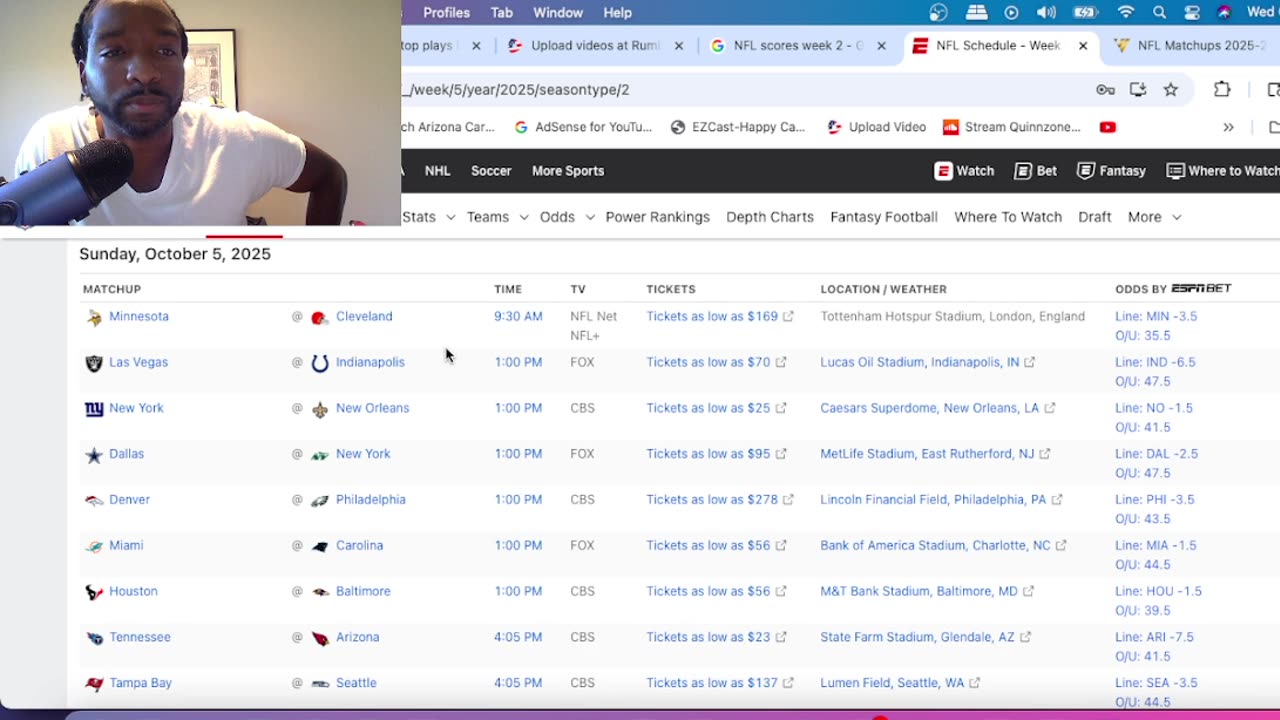Click the Denver Broncos logo
The height and width of the screenshot is (720, 1280).
pos(94,500)
